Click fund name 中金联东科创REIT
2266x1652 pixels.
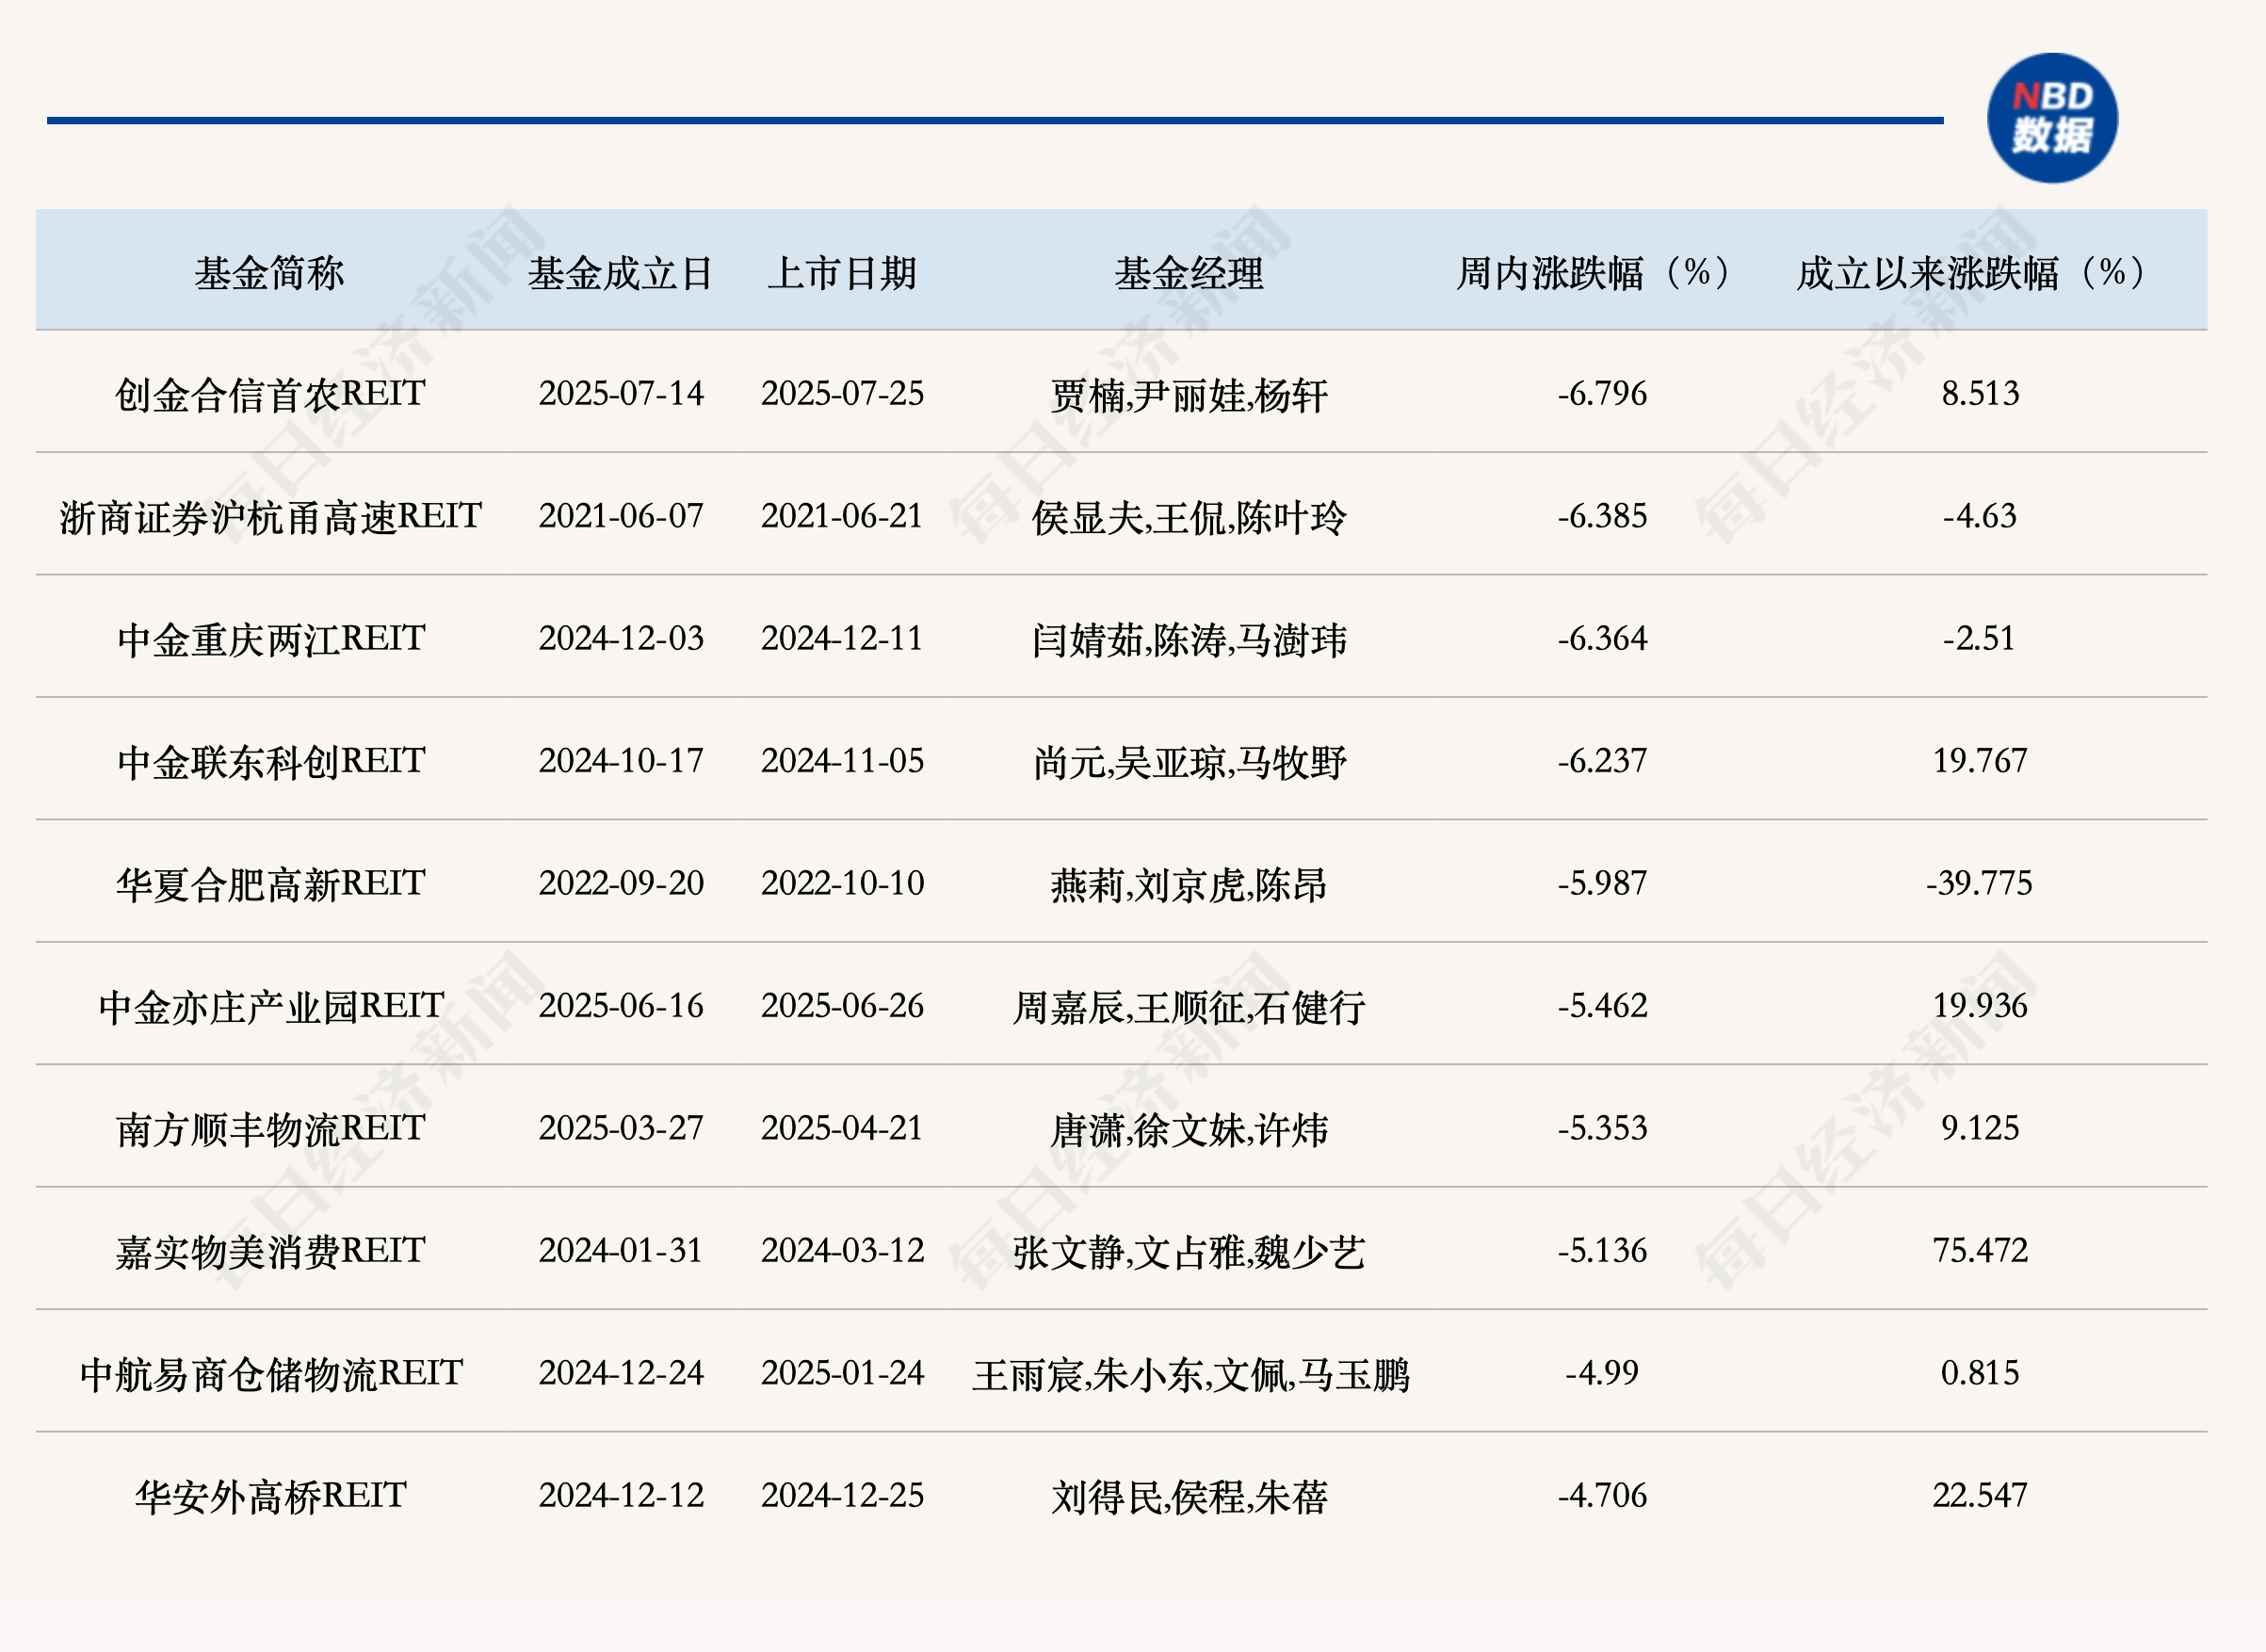(270, 762)
